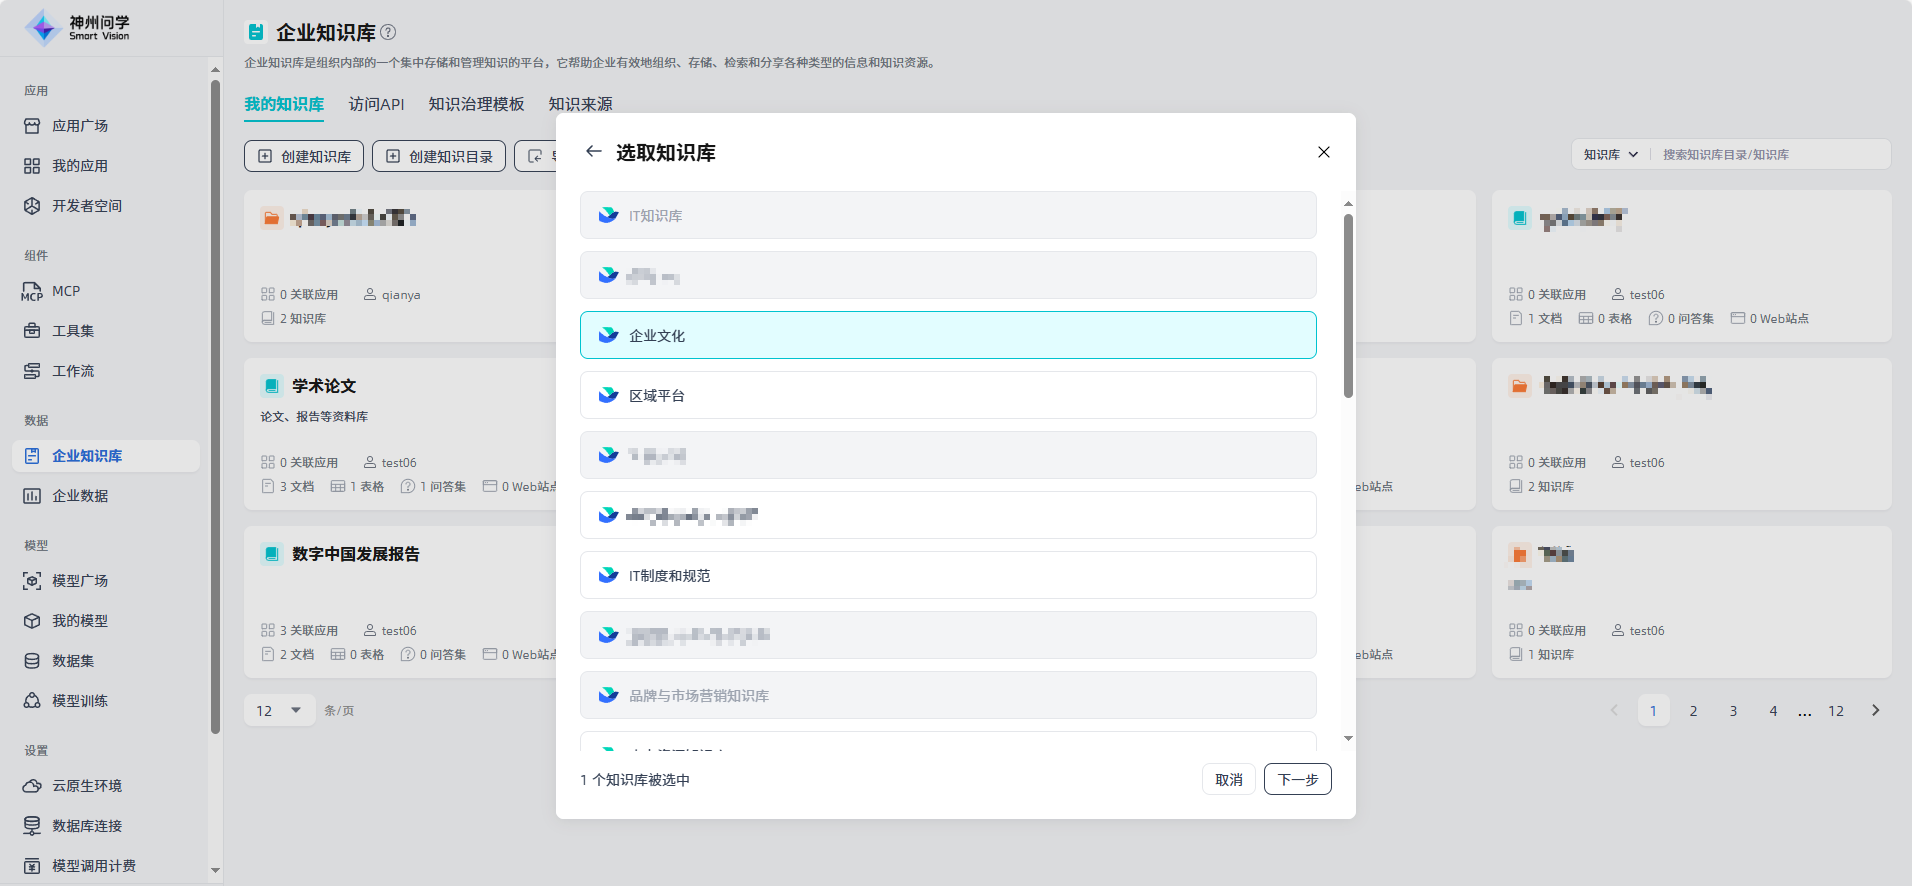The height and width of the screenshot is (886, 1912).
Task: Go to the next page of results
Action: [x=1875, y=711]
